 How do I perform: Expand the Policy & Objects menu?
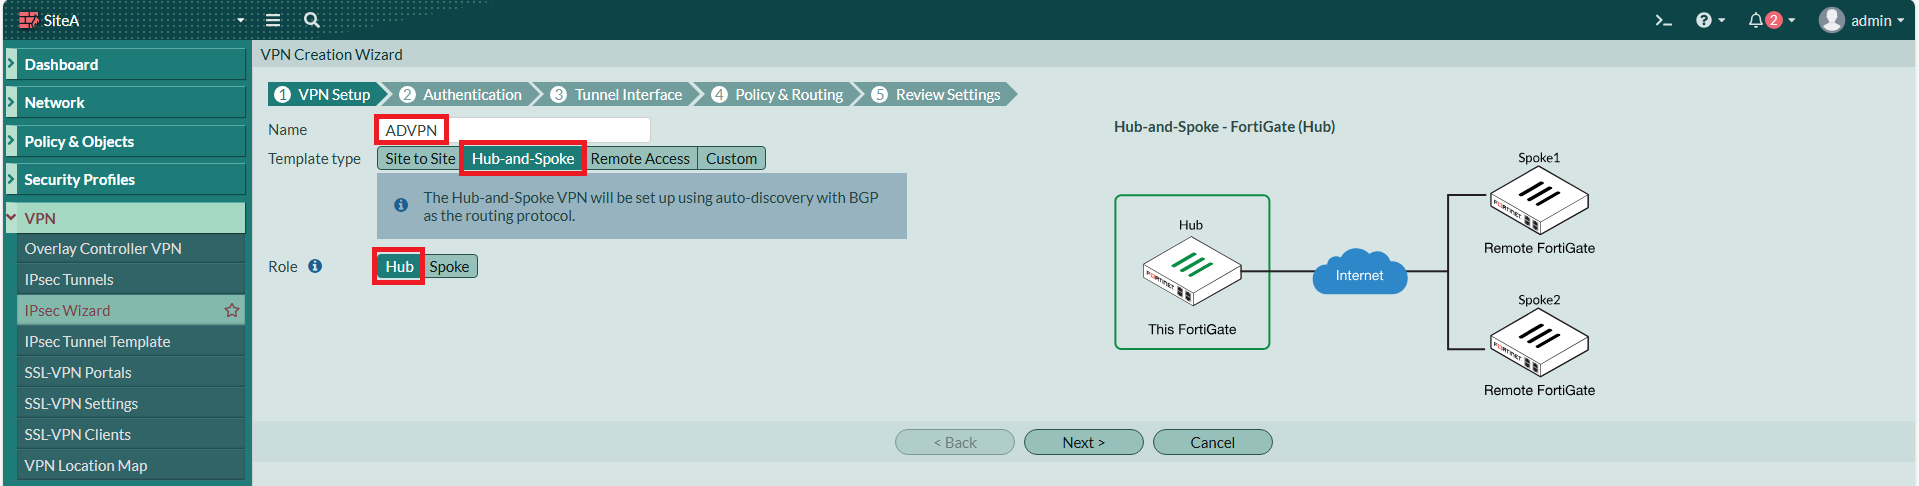(125, 141)
